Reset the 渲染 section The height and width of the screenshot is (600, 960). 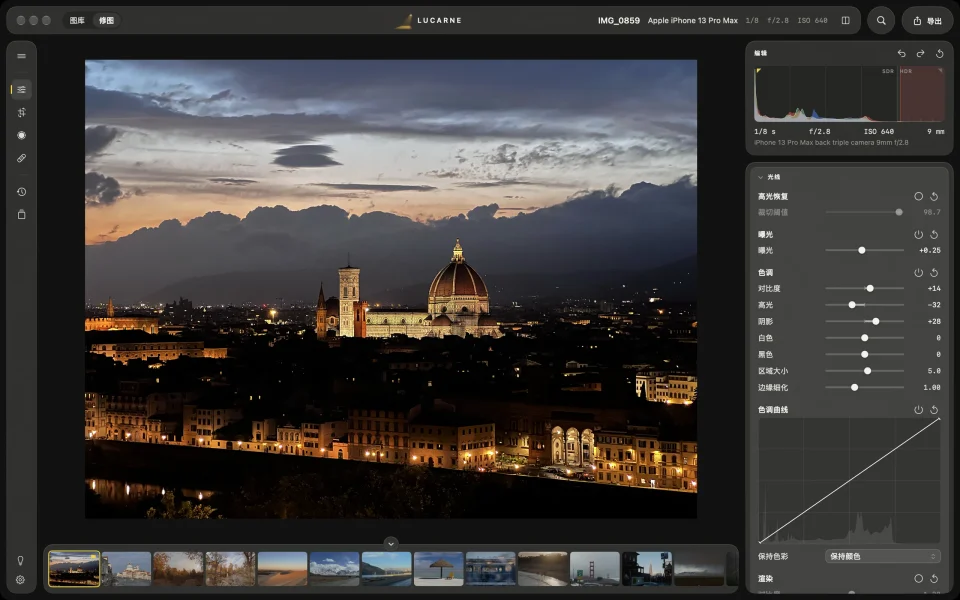934,579
